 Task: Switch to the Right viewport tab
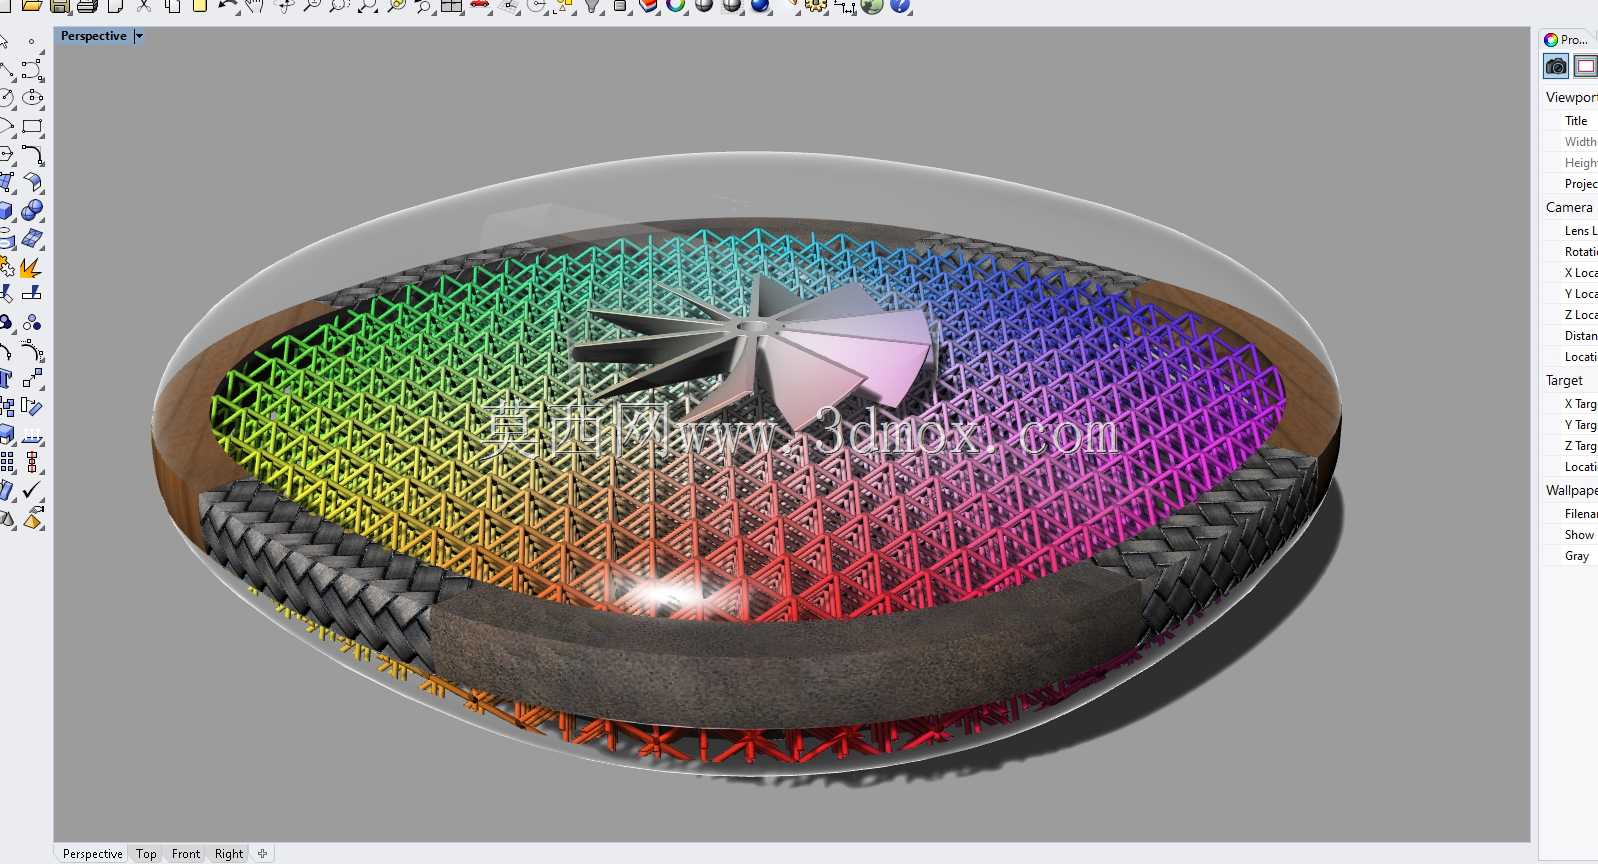coord(229,854)
